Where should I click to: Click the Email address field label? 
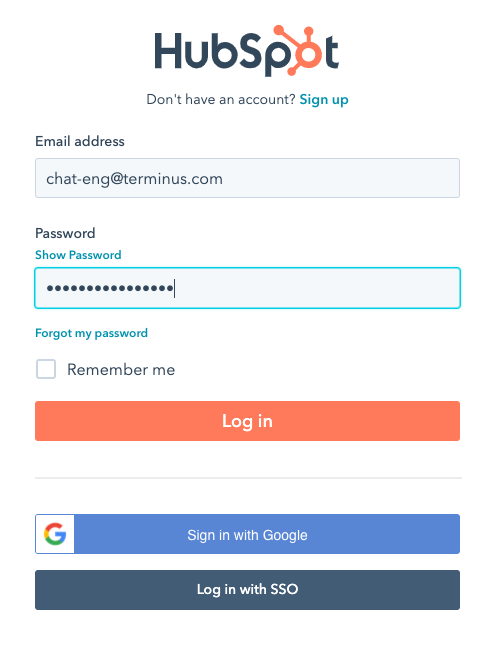(80, 142)
